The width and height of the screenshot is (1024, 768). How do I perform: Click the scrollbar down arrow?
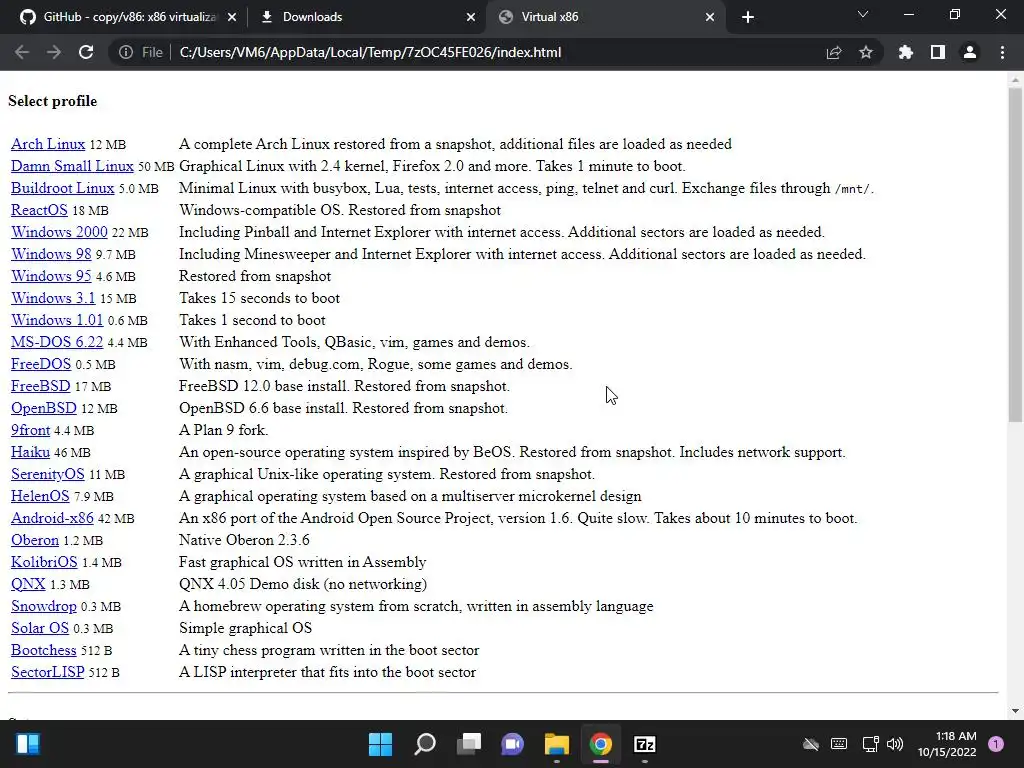tap(1015, 711)
